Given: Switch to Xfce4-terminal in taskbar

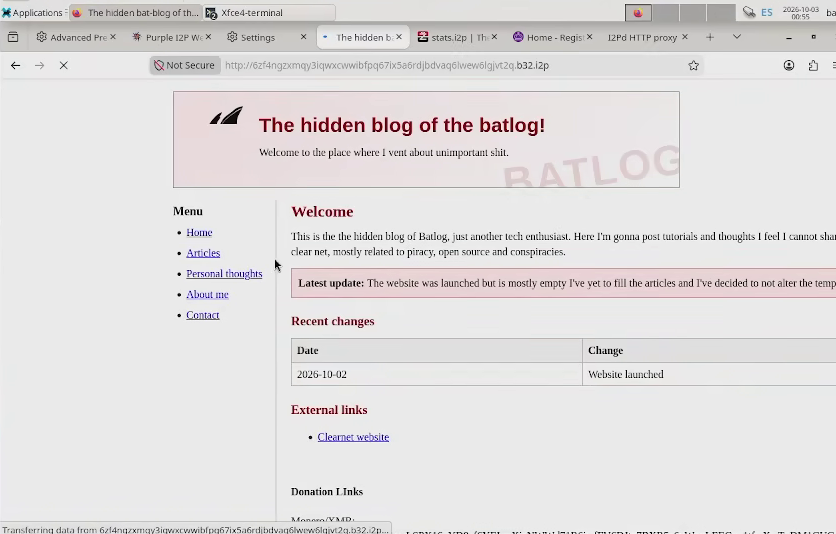Looking at the screenshot, I should pyautogui.click(x=269, y=12).
